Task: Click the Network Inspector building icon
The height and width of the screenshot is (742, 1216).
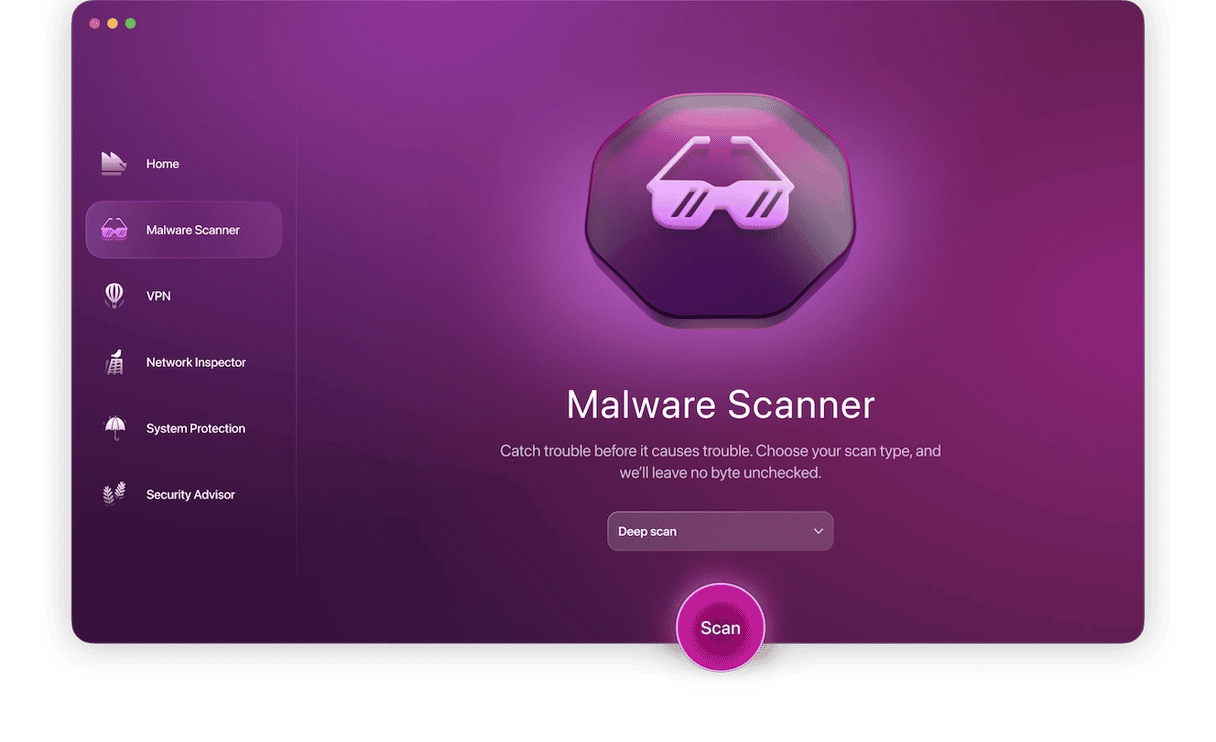Action: (114, 362)
